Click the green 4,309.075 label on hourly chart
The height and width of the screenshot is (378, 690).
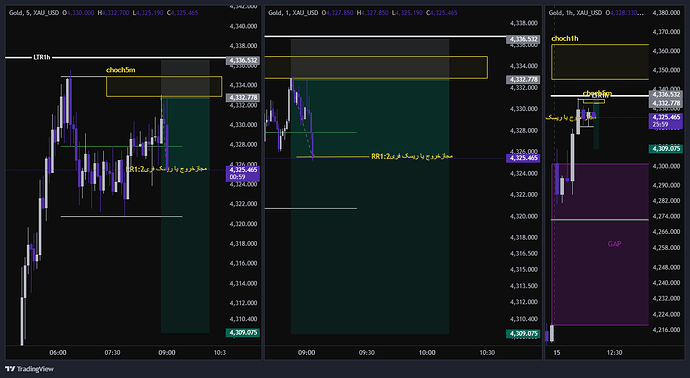tap(666, 149)
